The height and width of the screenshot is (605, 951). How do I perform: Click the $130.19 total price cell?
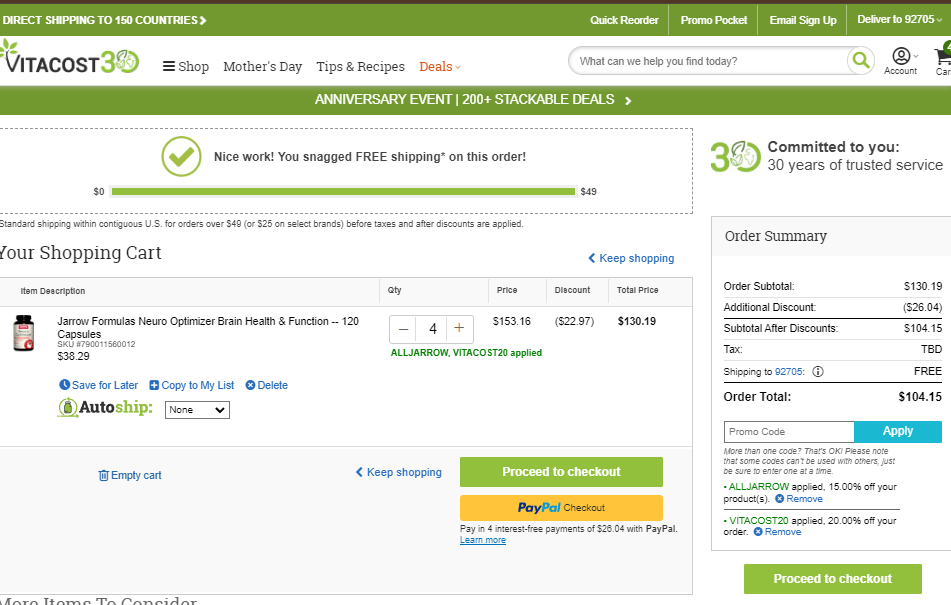pos(637,321)
